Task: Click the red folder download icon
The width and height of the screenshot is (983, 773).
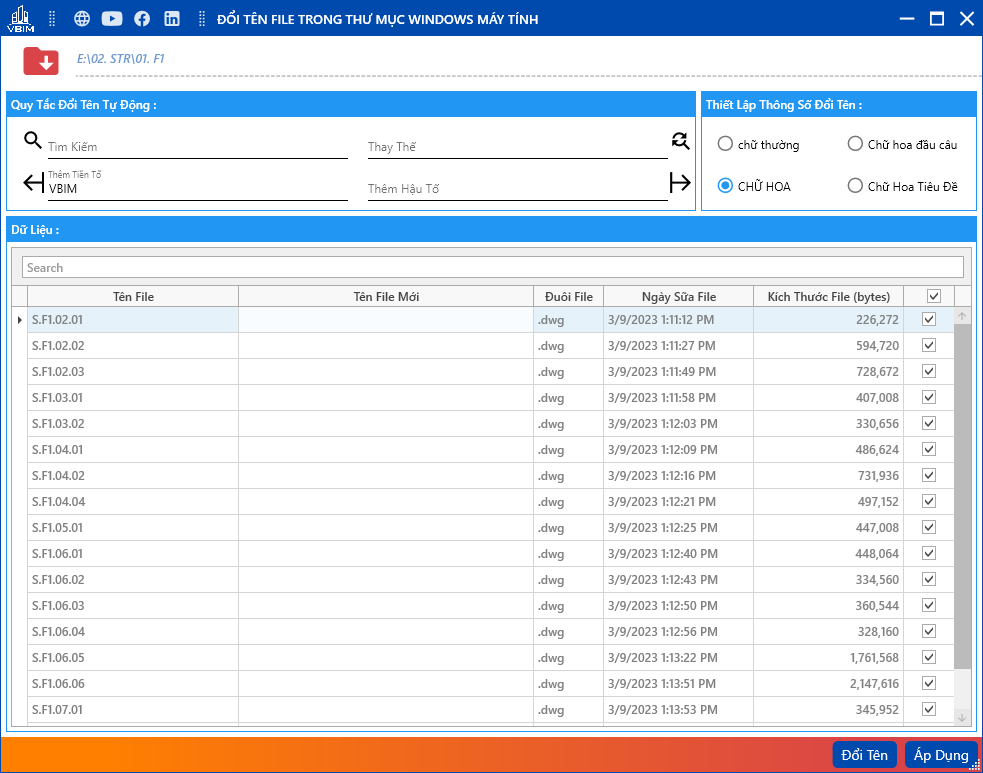Action: pyautogui.click(x=41, y=60)
